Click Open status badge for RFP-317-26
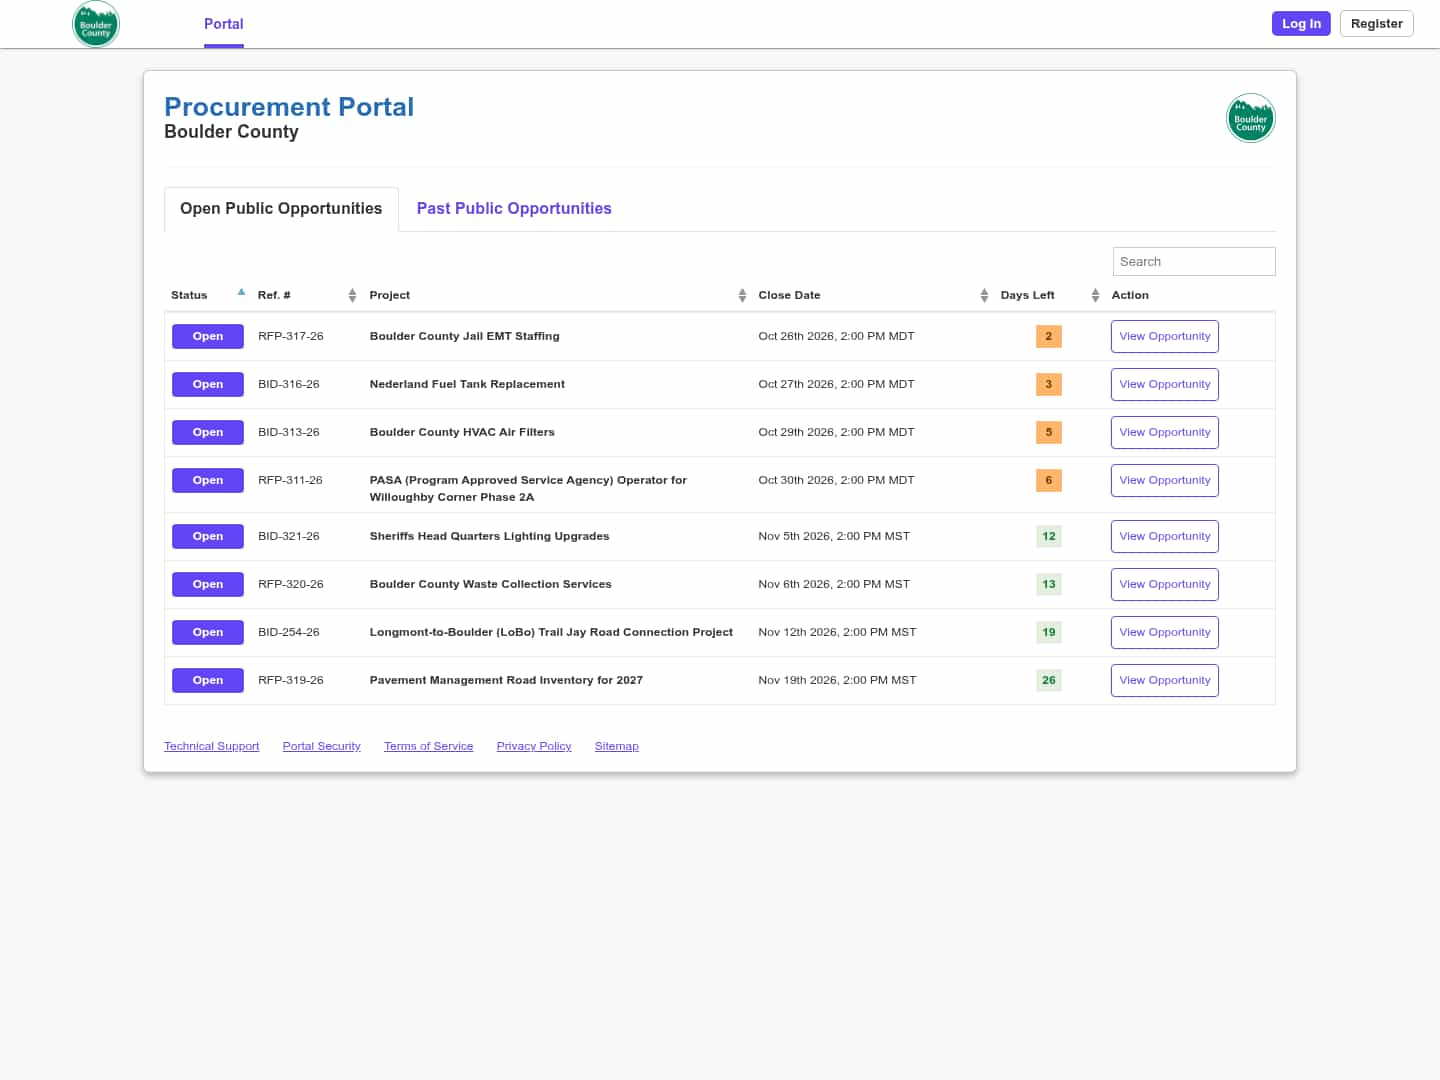This screenshot has height=1080, width=1440. [x=208, y=336]
